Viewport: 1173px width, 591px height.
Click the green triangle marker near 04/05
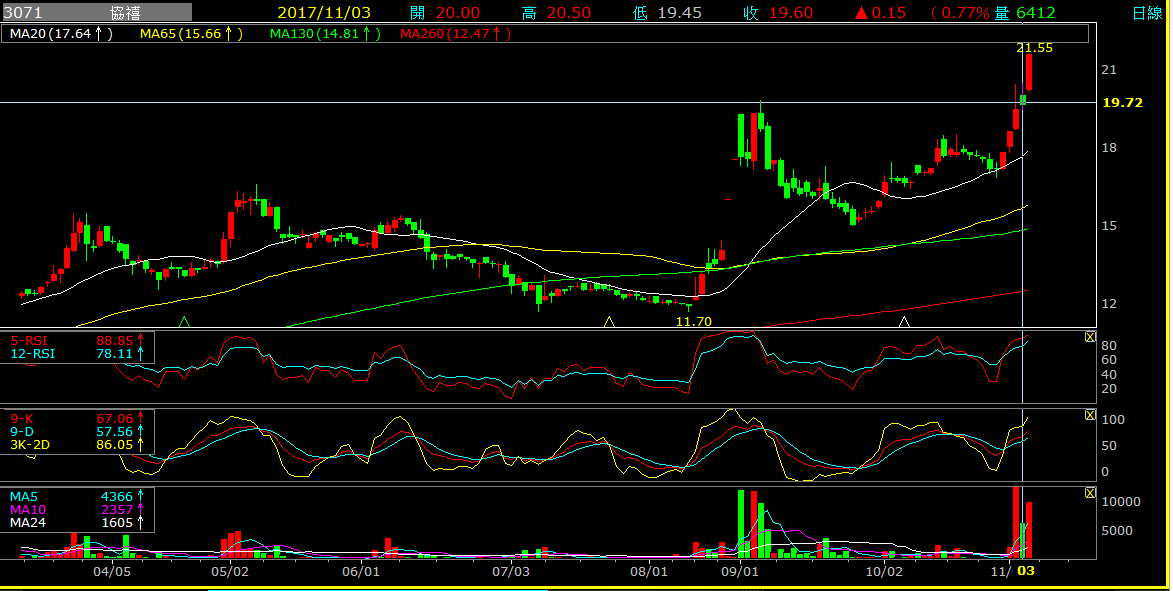(184, 322)
